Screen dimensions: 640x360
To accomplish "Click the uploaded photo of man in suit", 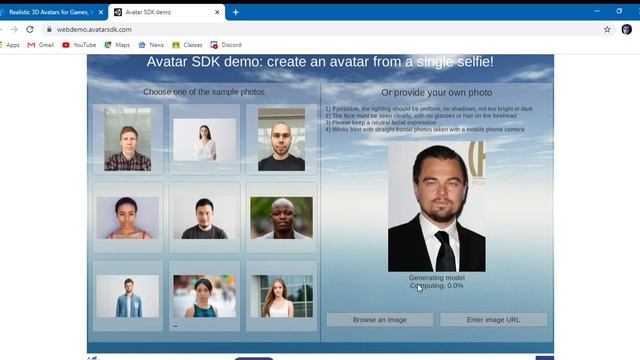I will pyautogui.click(x=437, y=206).
